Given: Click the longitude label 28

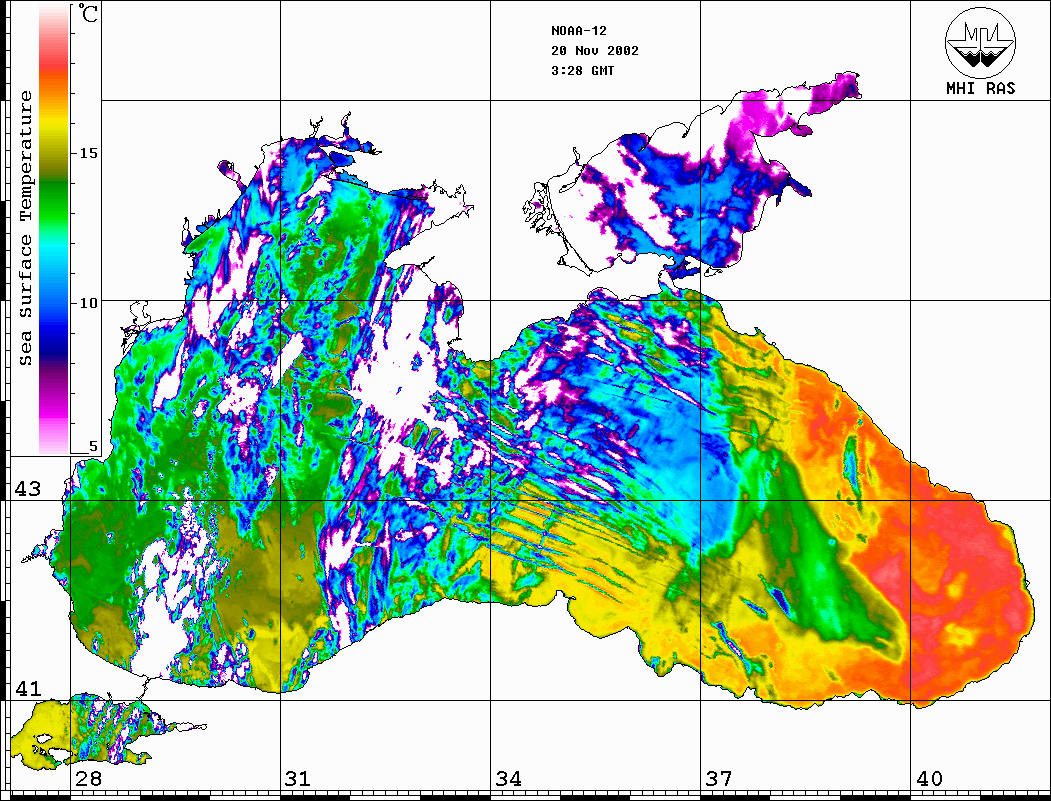Looking at the screenshot, I should [88, 778].
